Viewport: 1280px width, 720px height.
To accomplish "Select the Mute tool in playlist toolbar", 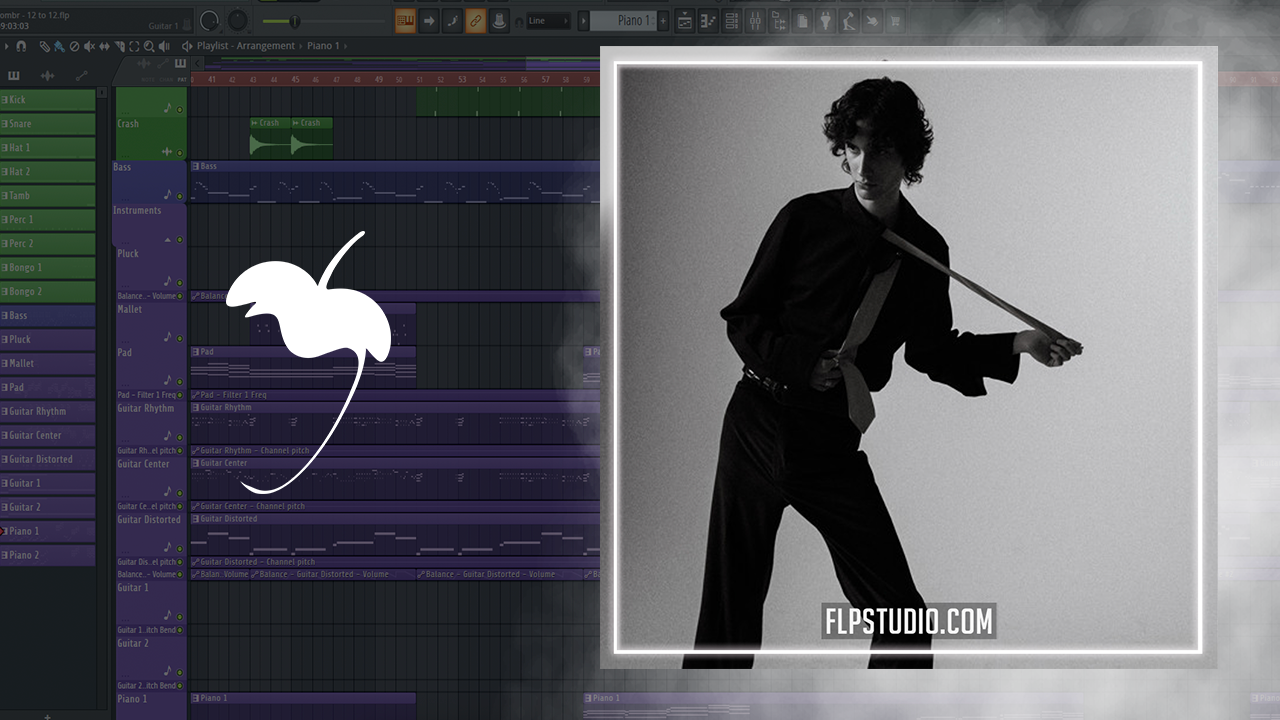I will click(89, 46).
